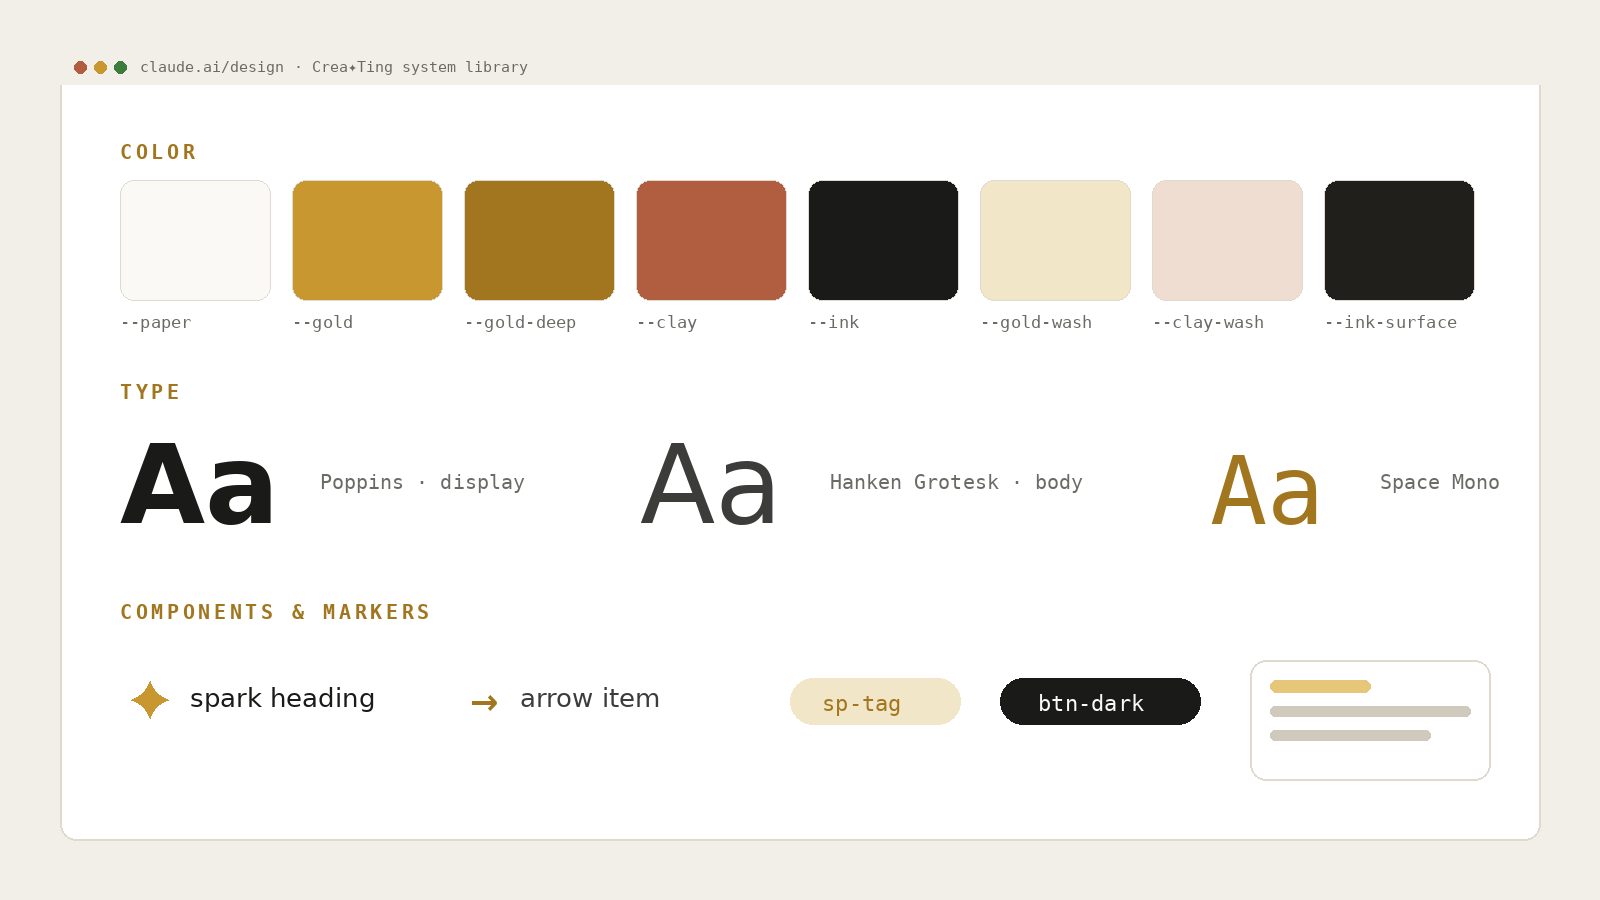Pick the --gold-deep swatch
The width and height of the screenshot is (1600, 900).
539,240
